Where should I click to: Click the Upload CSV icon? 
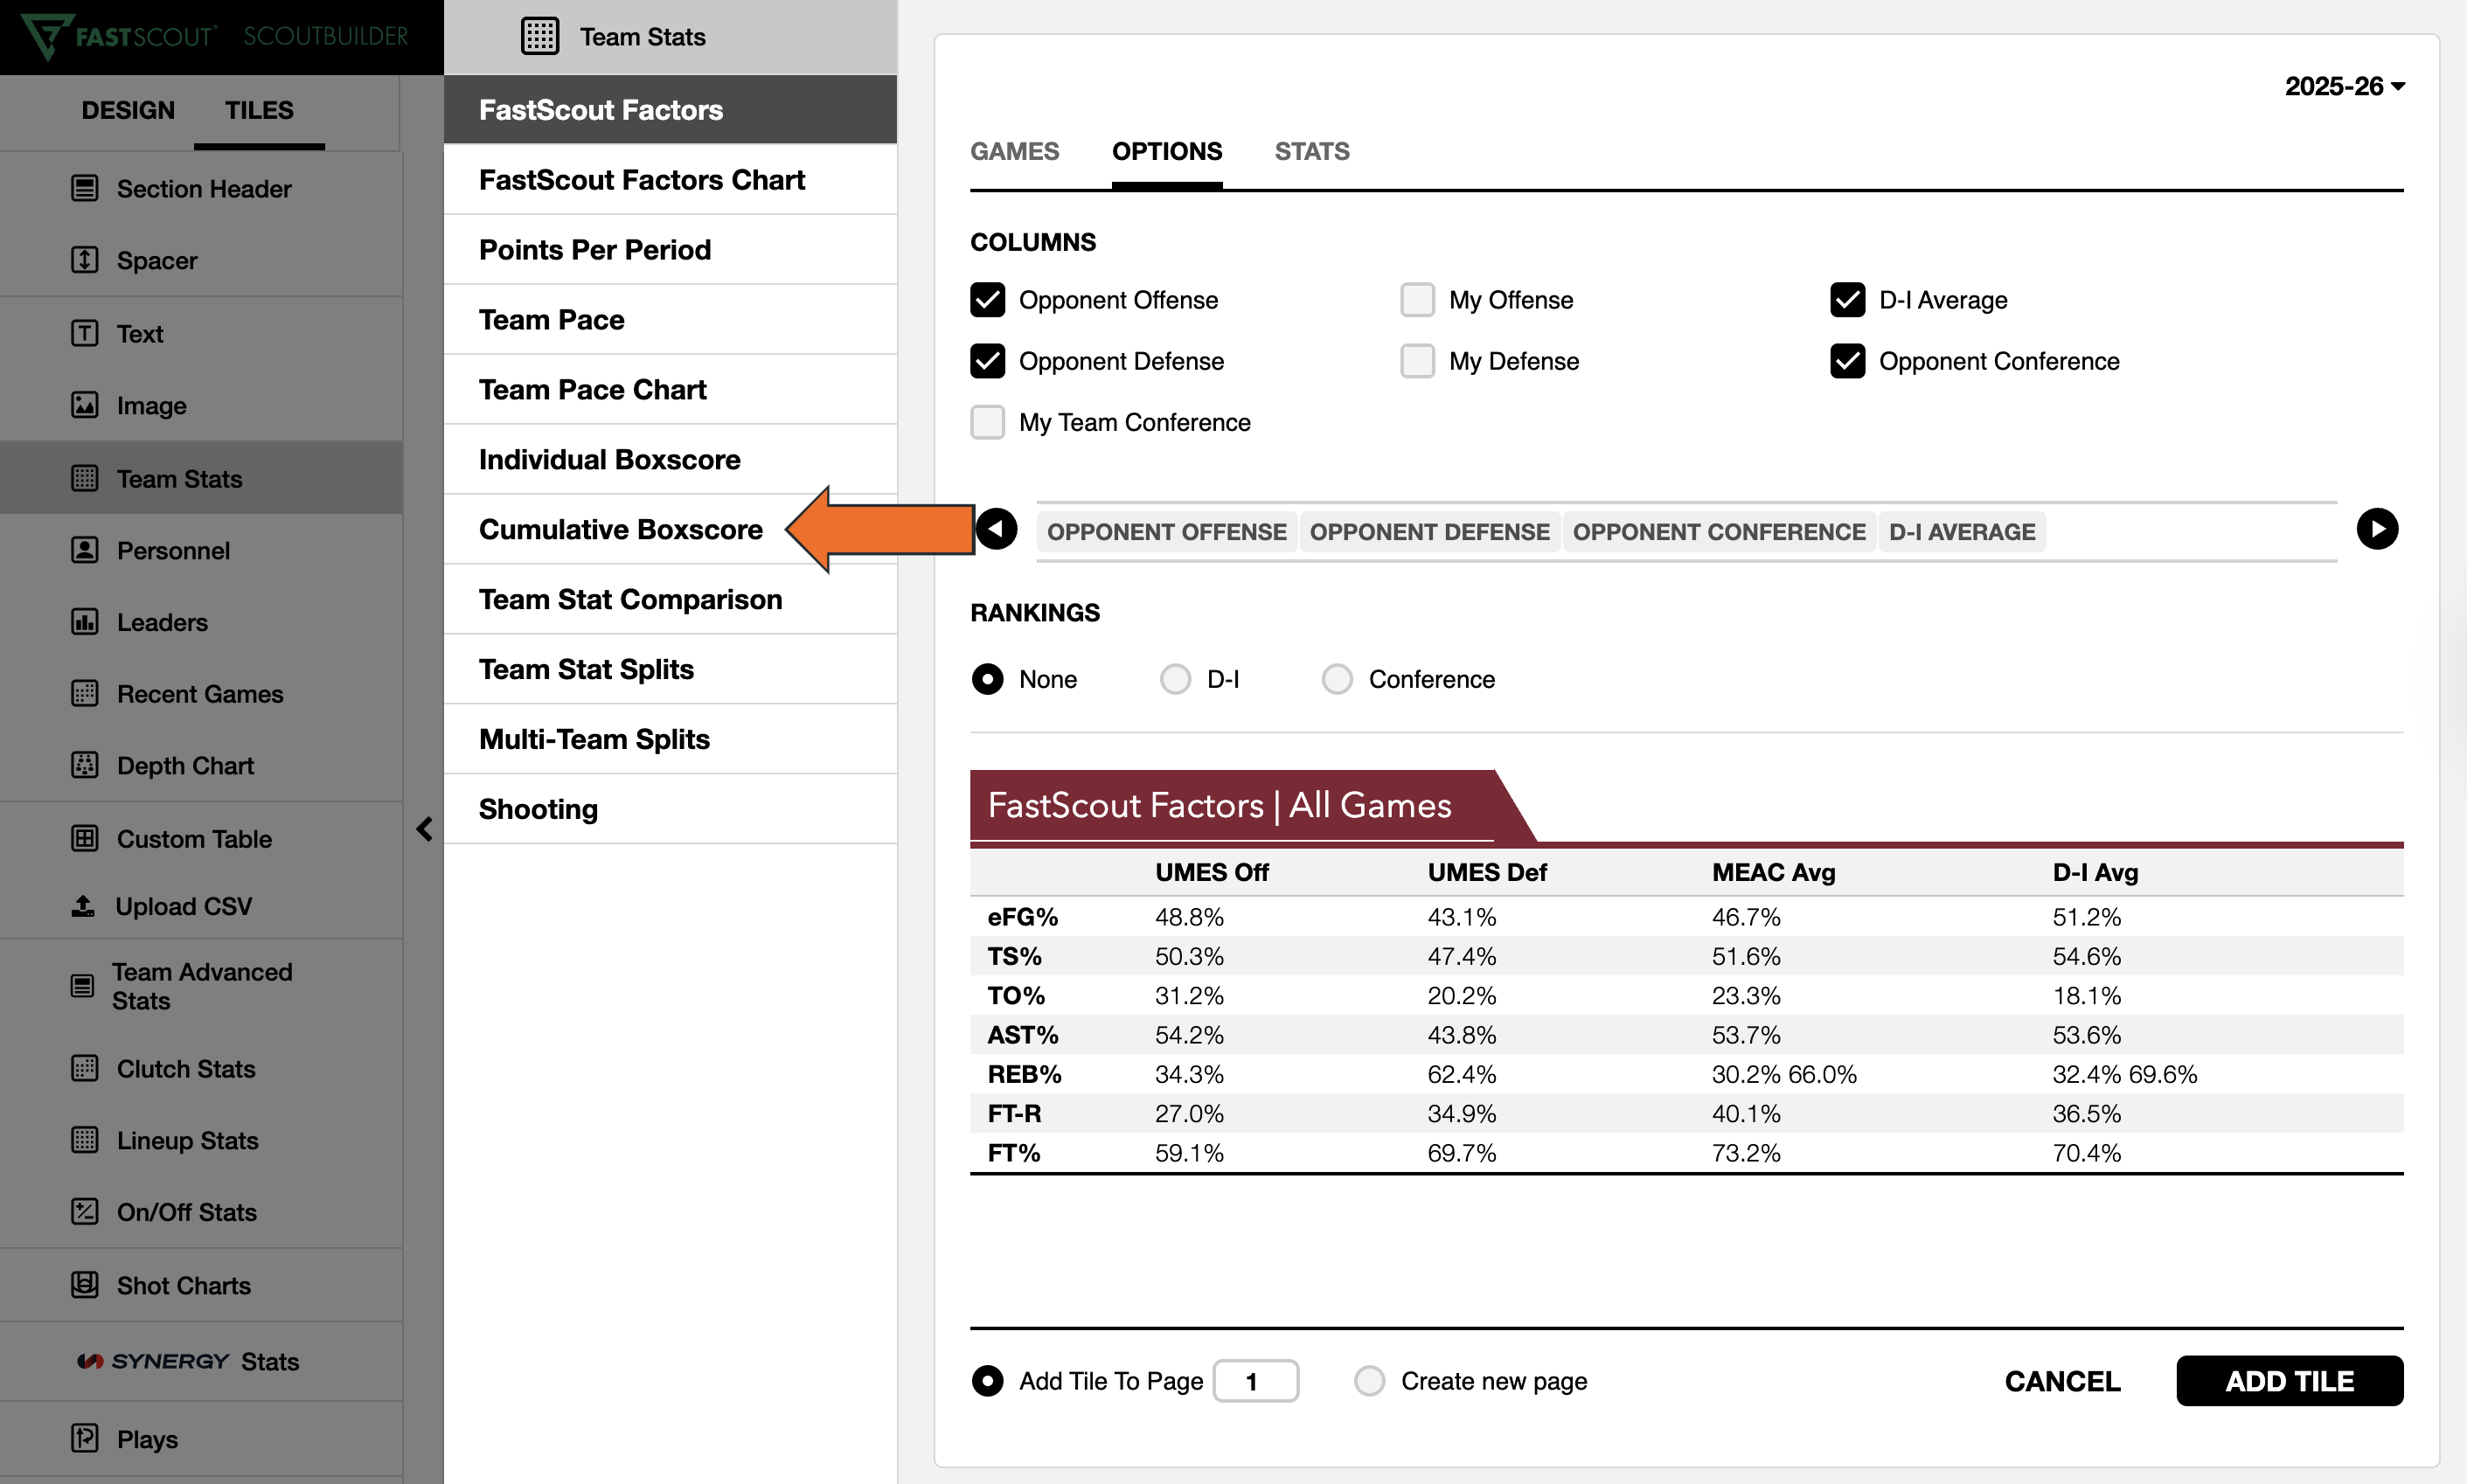[84, 906]
